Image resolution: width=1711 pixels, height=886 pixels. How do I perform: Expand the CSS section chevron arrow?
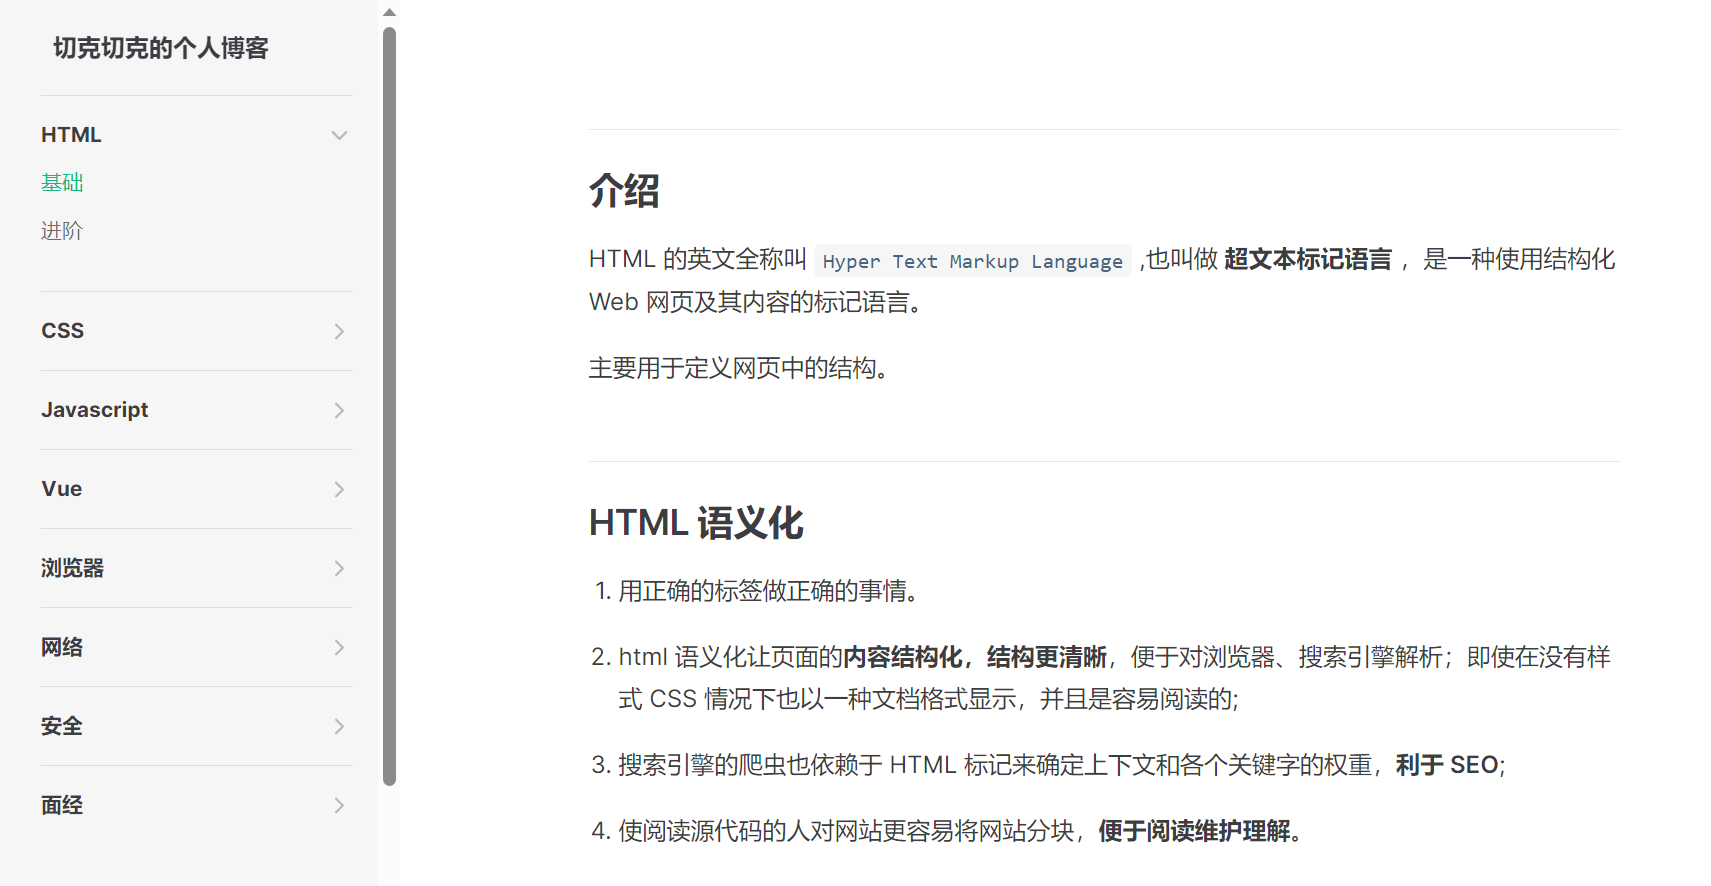pyautogui.click(x=339, y=331)
